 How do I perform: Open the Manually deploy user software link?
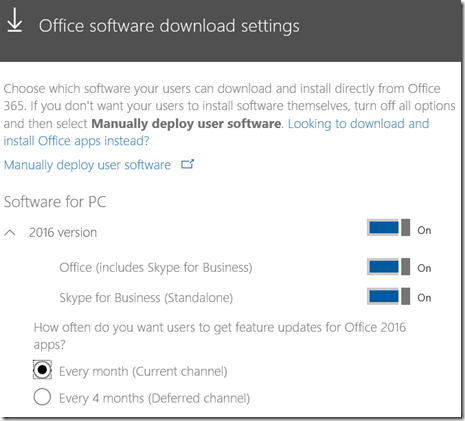tap(87, 165)
